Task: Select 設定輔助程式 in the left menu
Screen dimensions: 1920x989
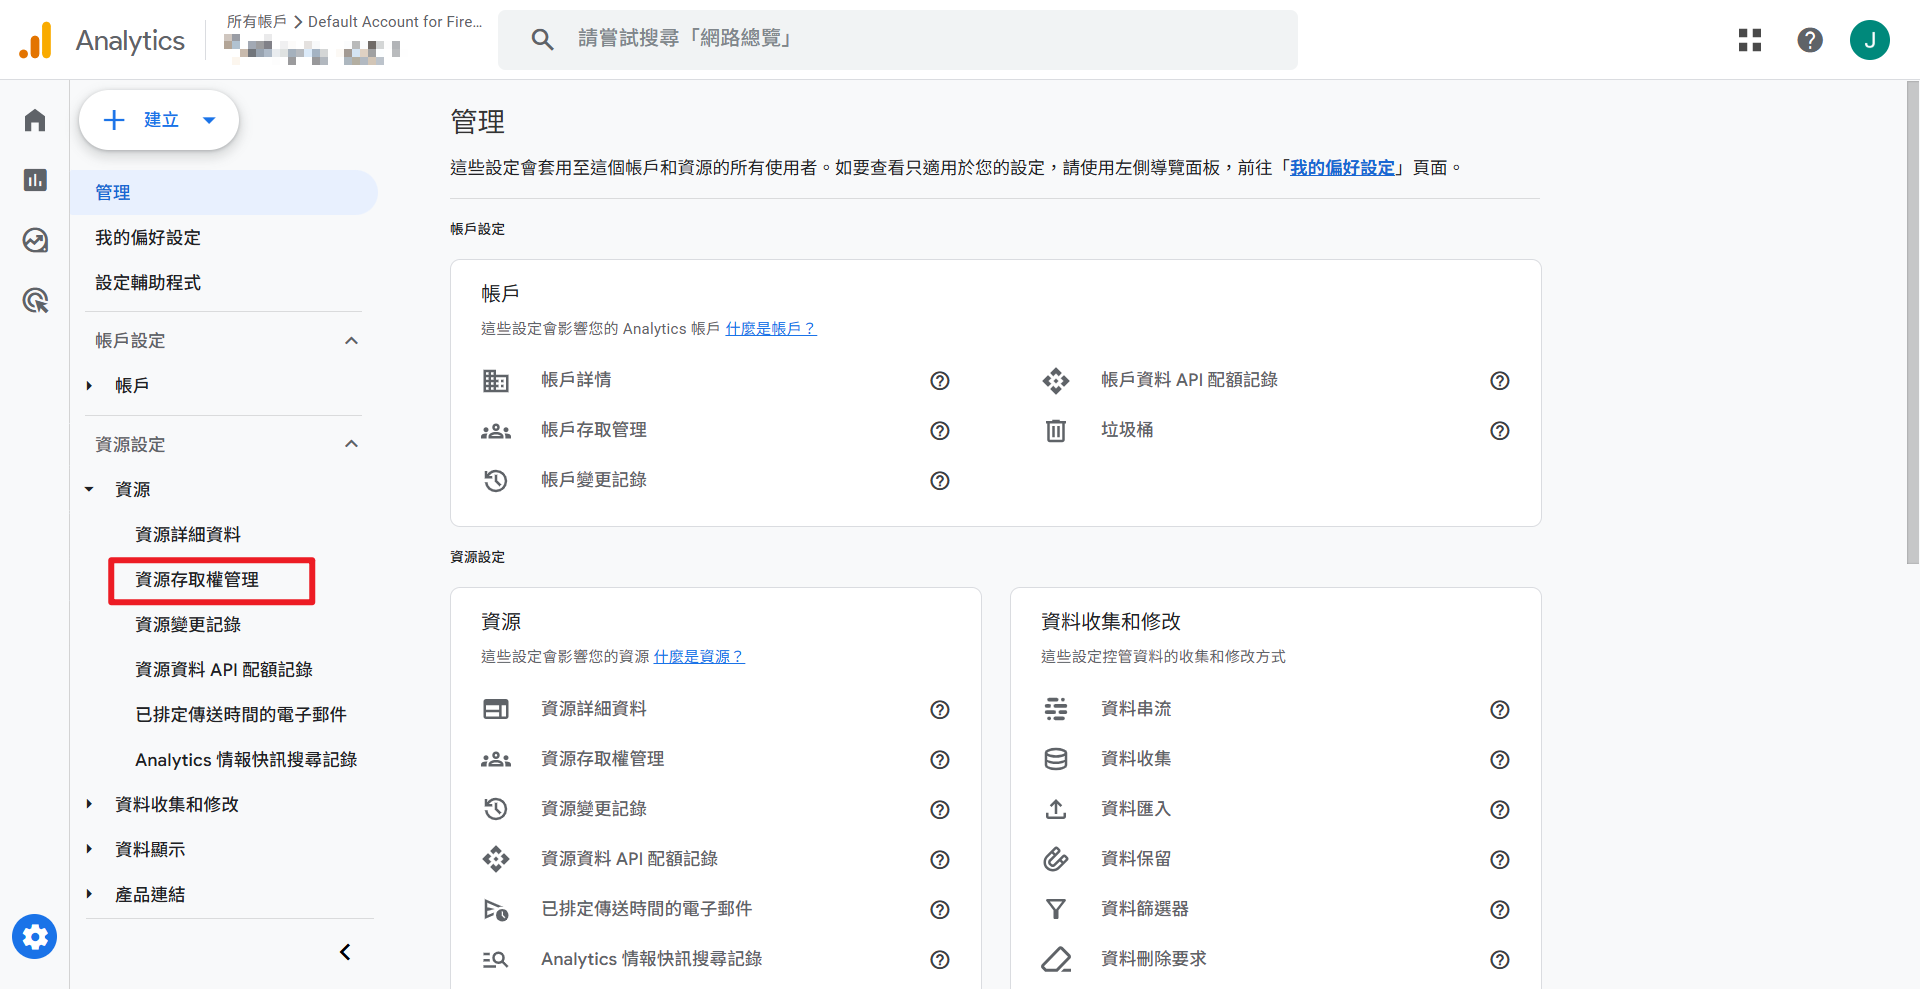Action: [x=146, y=282]
